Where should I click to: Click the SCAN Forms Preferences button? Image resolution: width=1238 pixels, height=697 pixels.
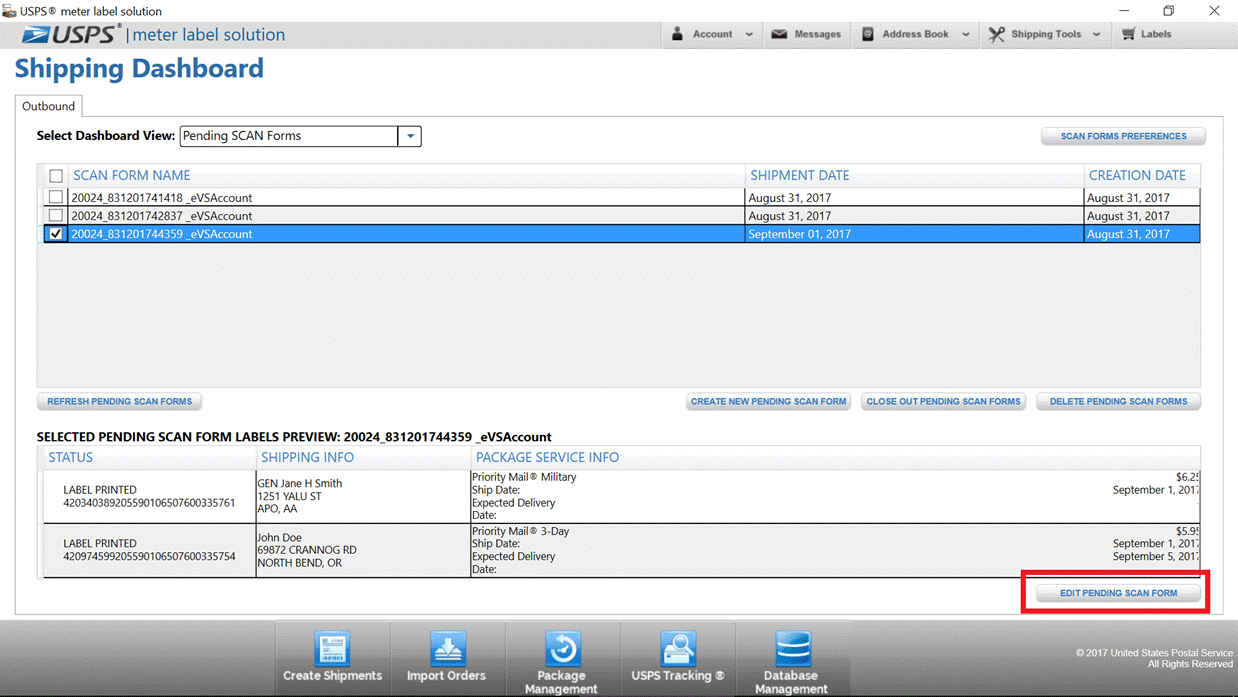(x=1123, y=136)
